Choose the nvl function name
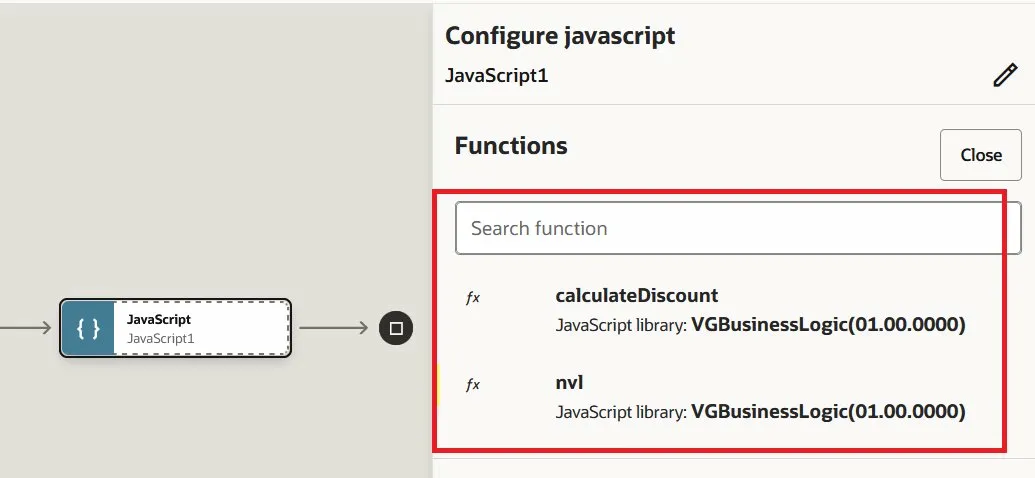1035x478 pixels. click(569, 382)
